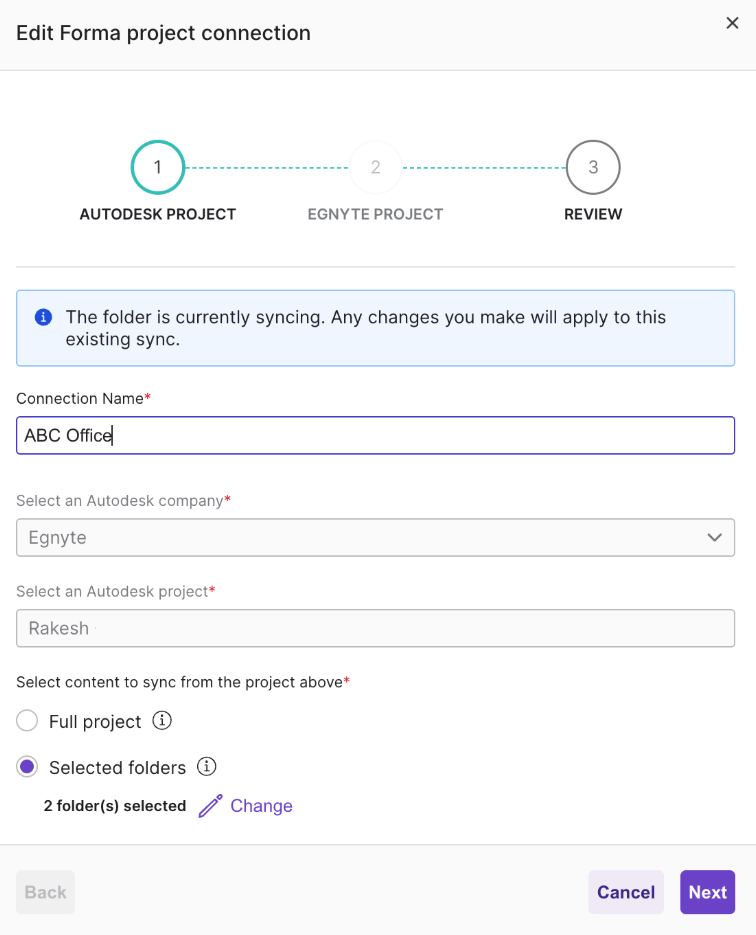Screen dimensions: 756x935
Task: Click the AUTODESK PROJECT step label
Action: (x=158, y=214)
